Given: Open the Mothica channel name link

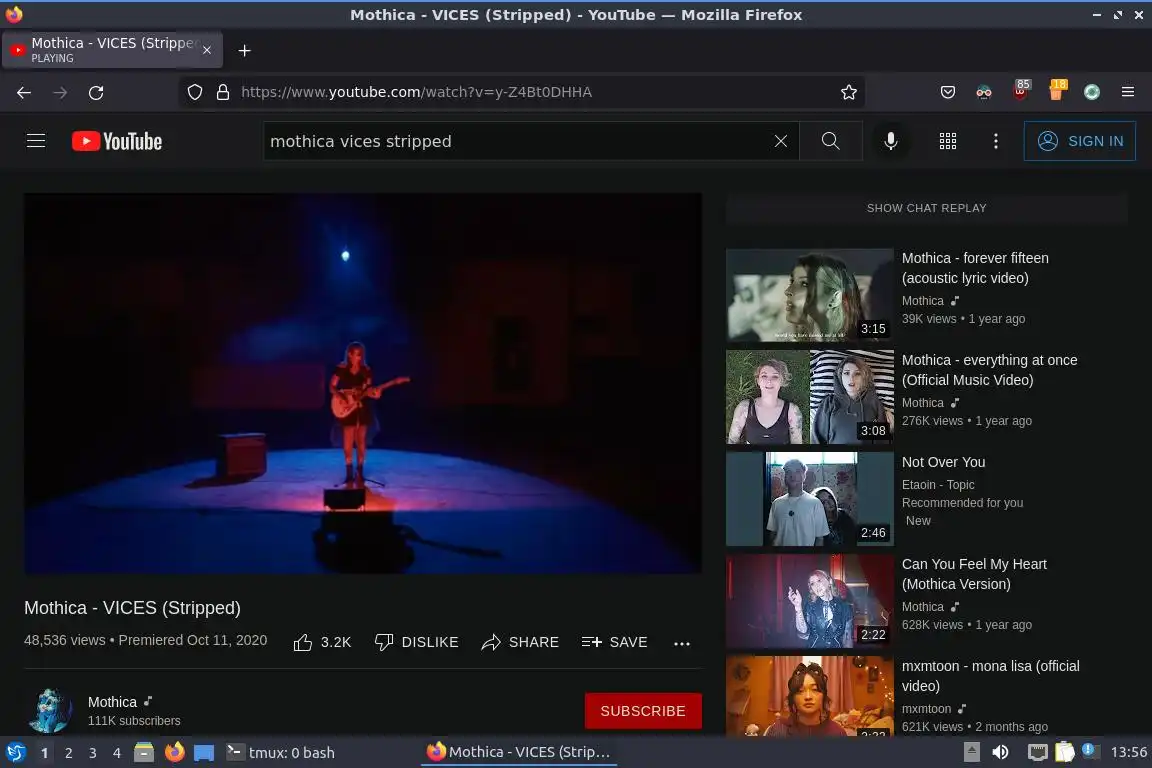Looking at the screenshot, I should tap(112, 702).
